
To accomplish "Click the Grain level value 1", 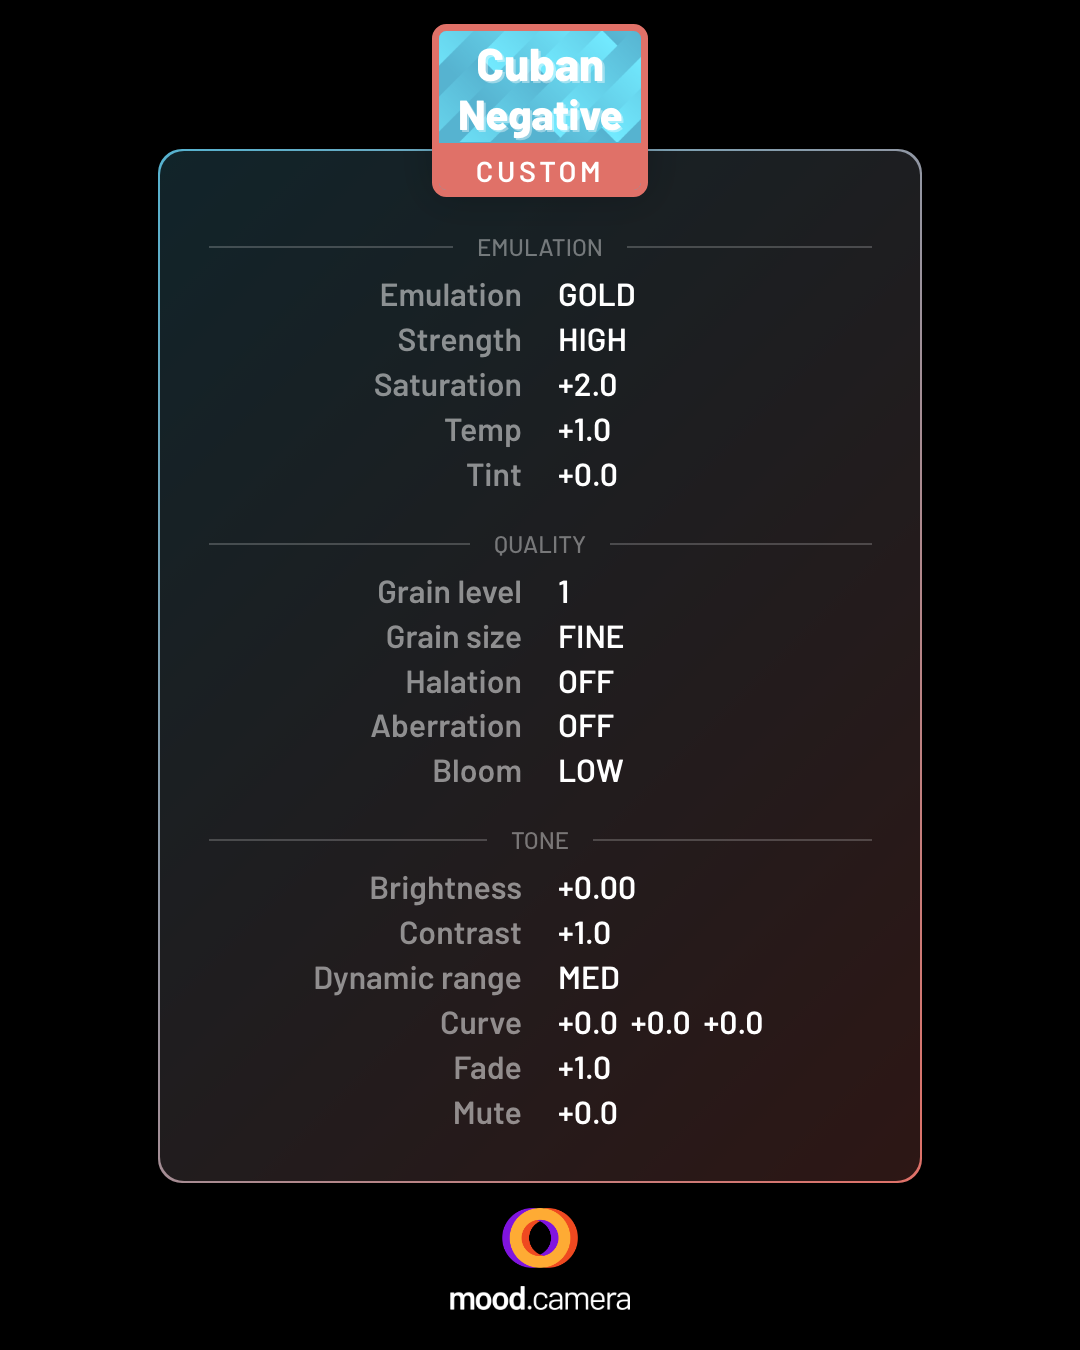I will tap(564, 593).
